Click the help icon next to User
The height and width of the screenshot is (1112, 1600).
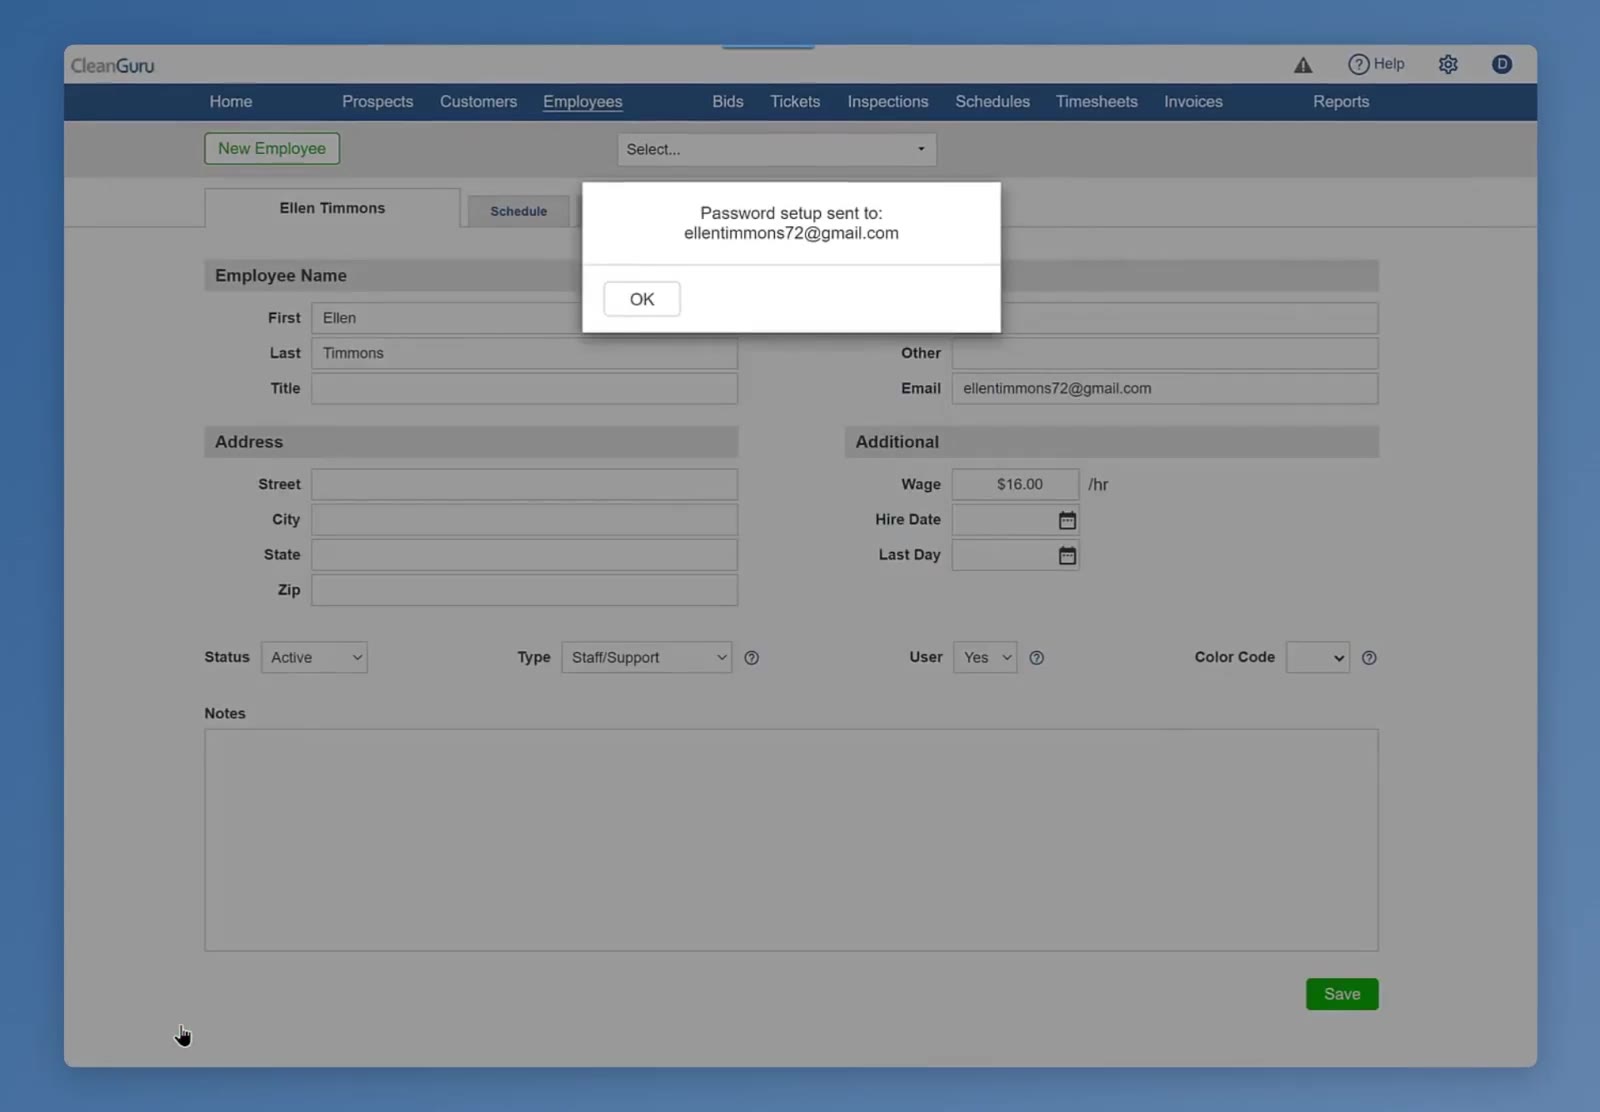(1036, 658)
